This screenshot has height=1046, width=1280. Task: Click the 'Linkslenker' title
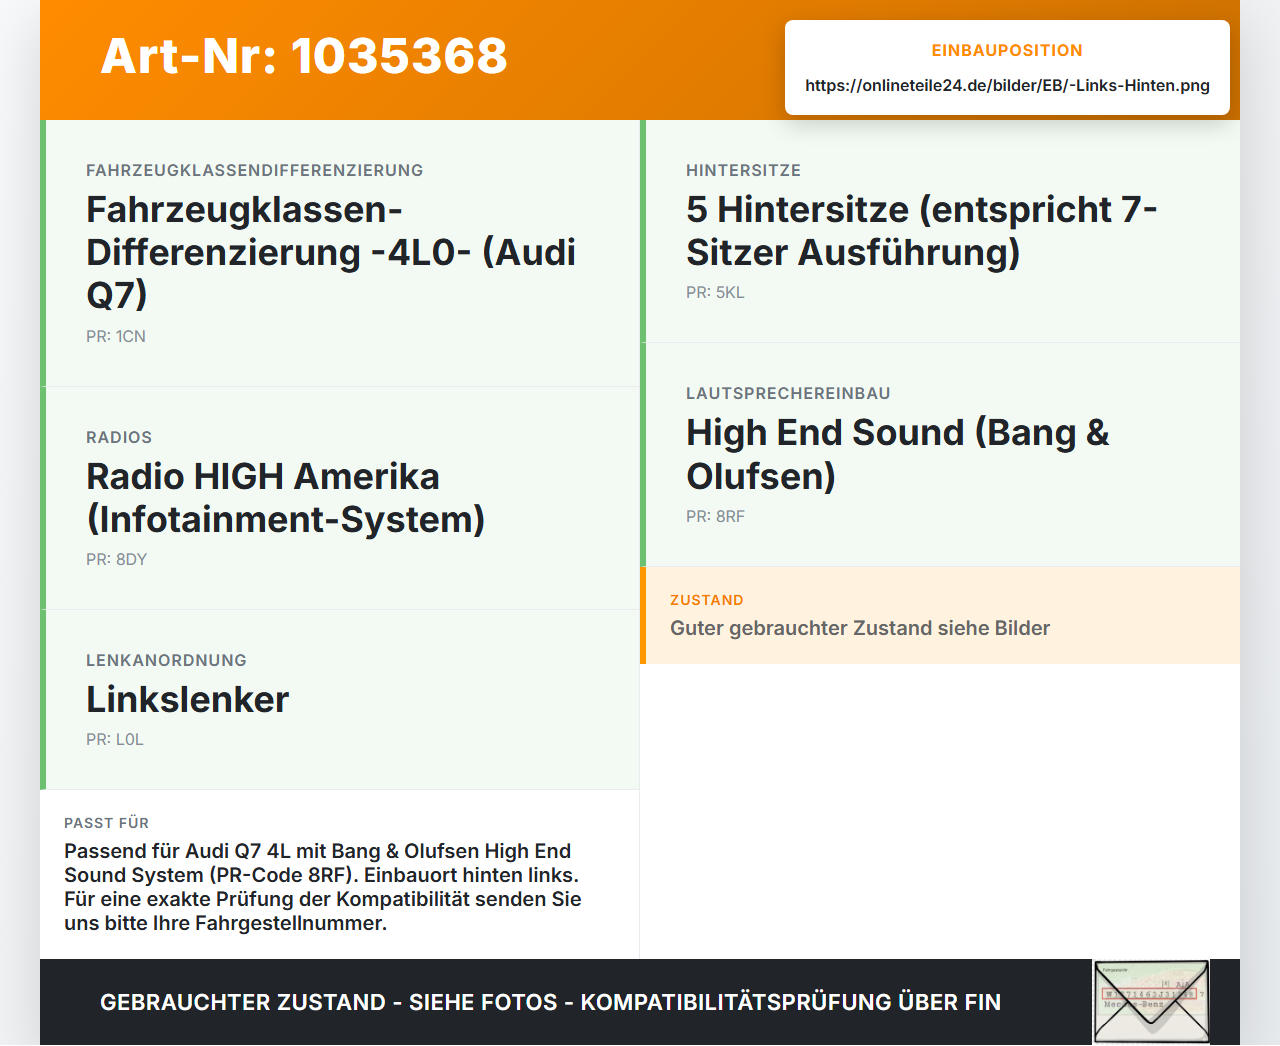(x=188, y=699)
